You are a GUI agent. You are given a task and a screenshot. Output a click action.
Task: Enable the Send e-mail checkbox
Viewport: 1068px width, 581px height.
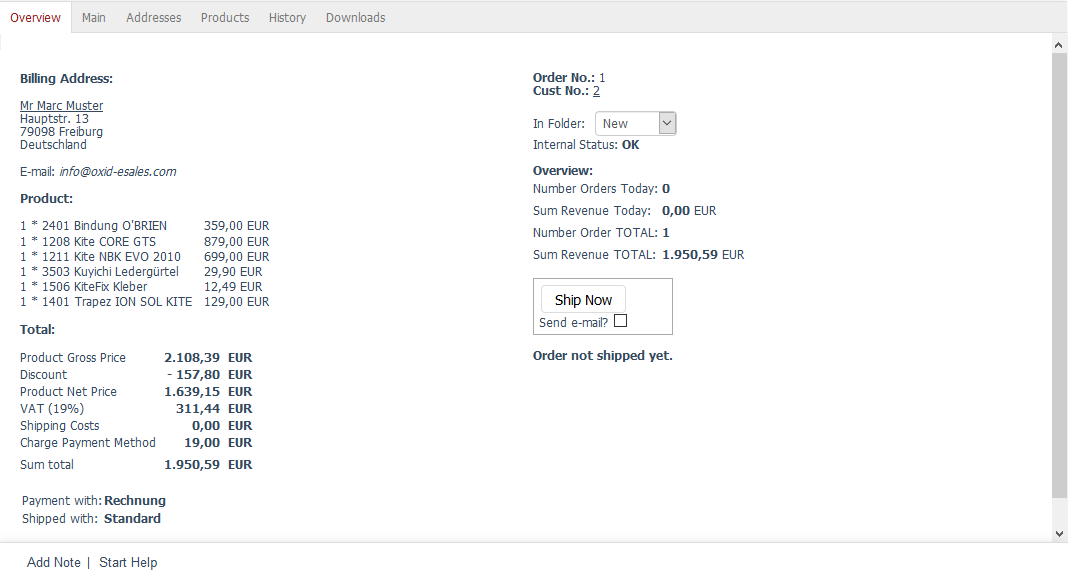621,321
